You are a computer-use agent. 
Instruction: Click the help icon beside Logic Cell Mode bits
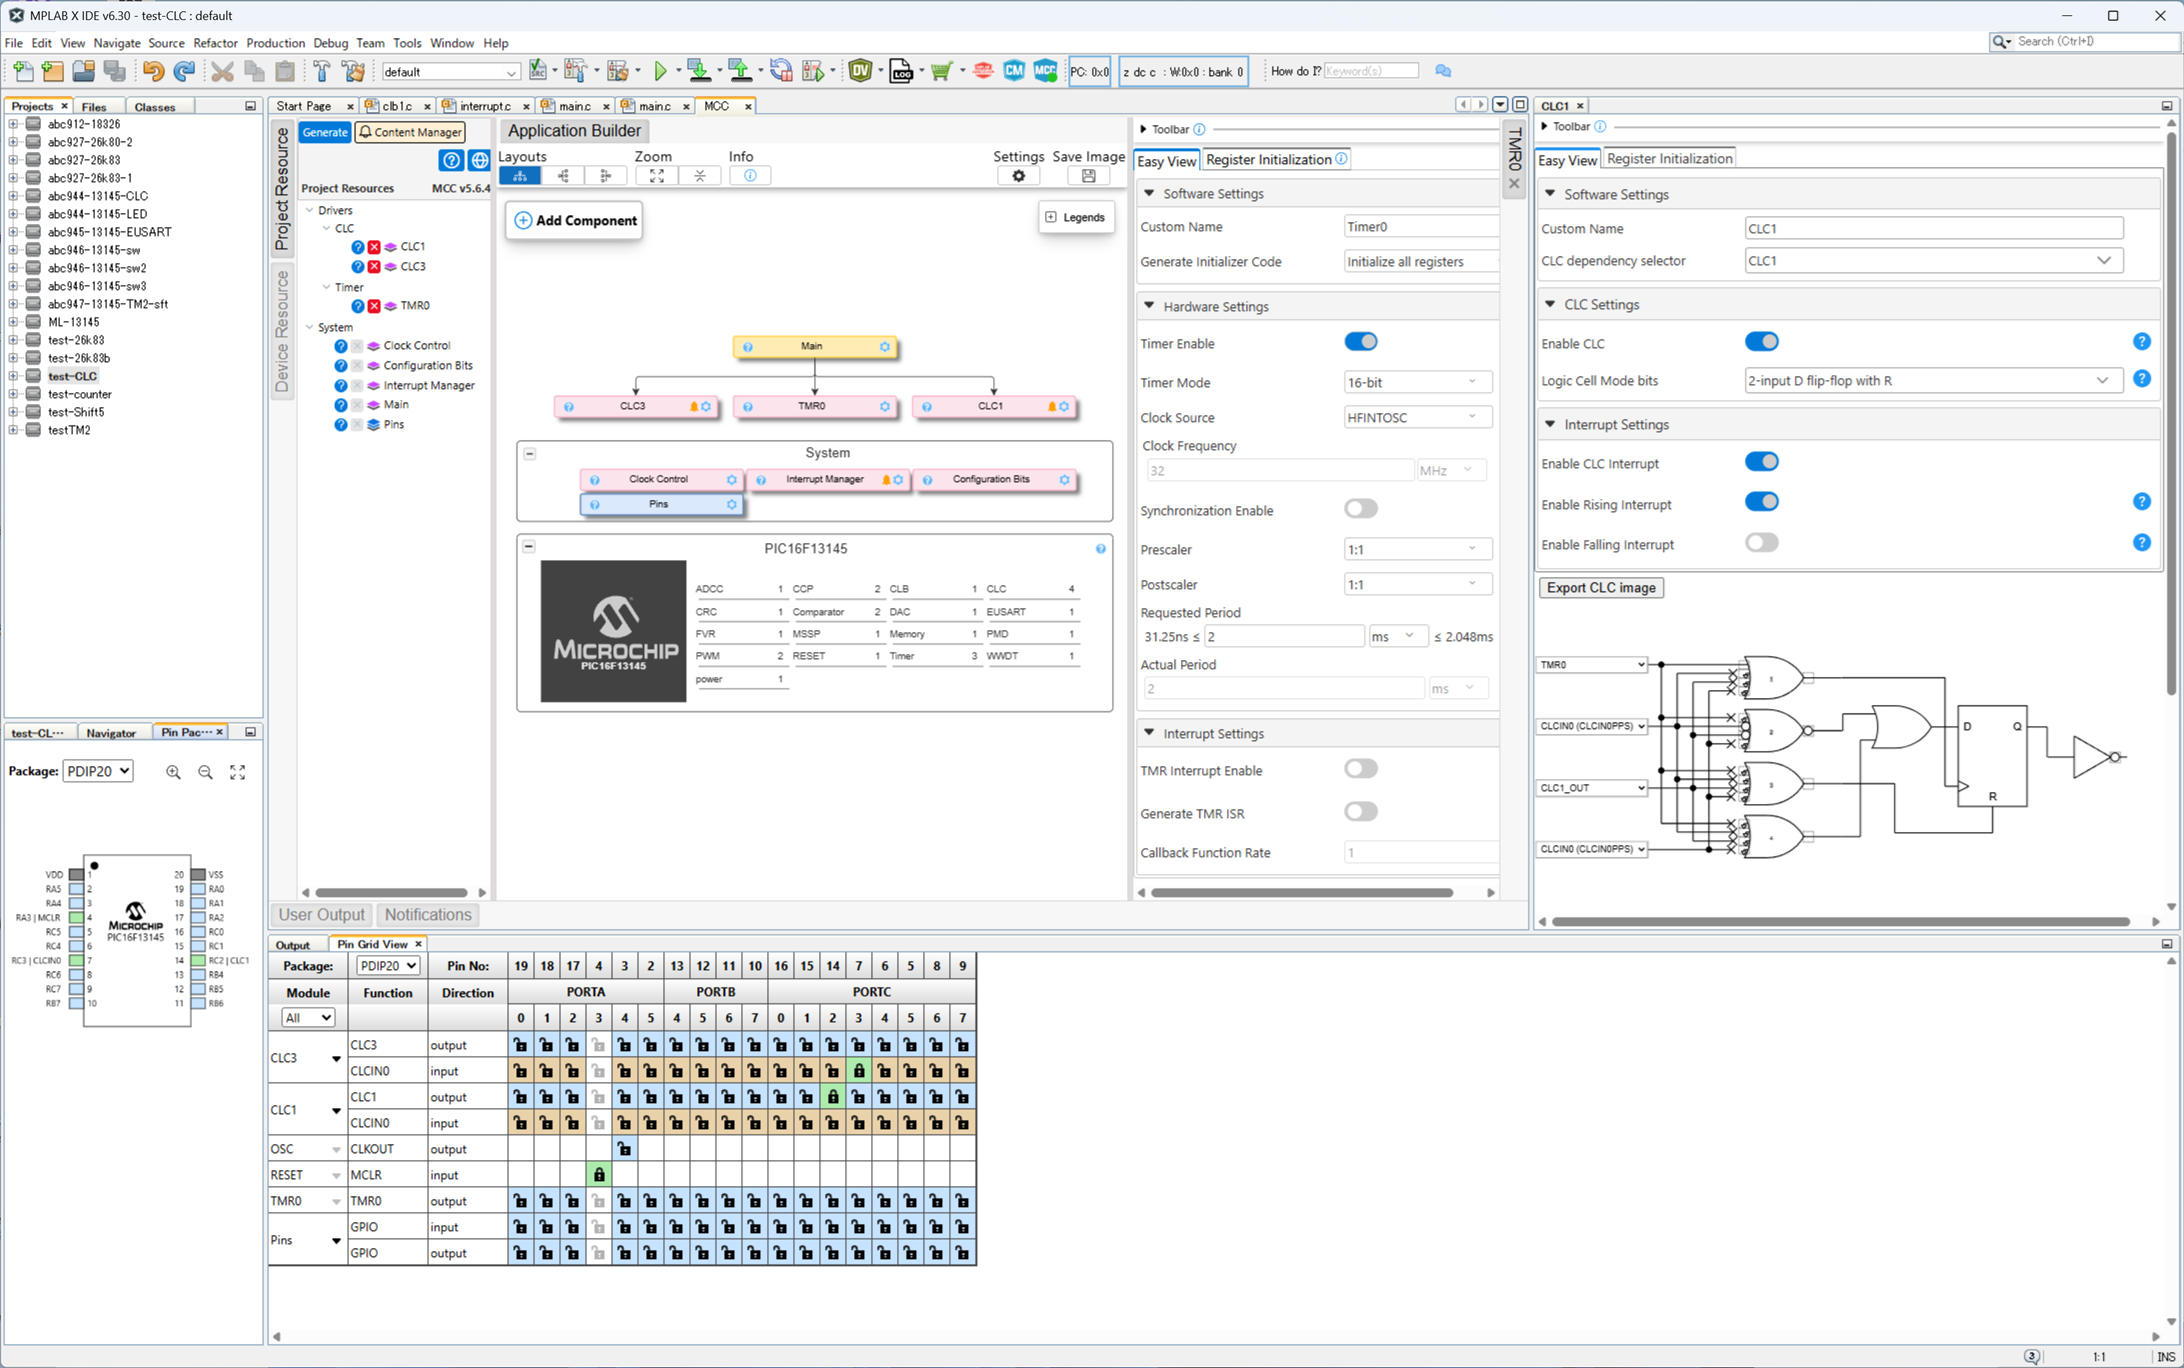(x=2141, y=379)
